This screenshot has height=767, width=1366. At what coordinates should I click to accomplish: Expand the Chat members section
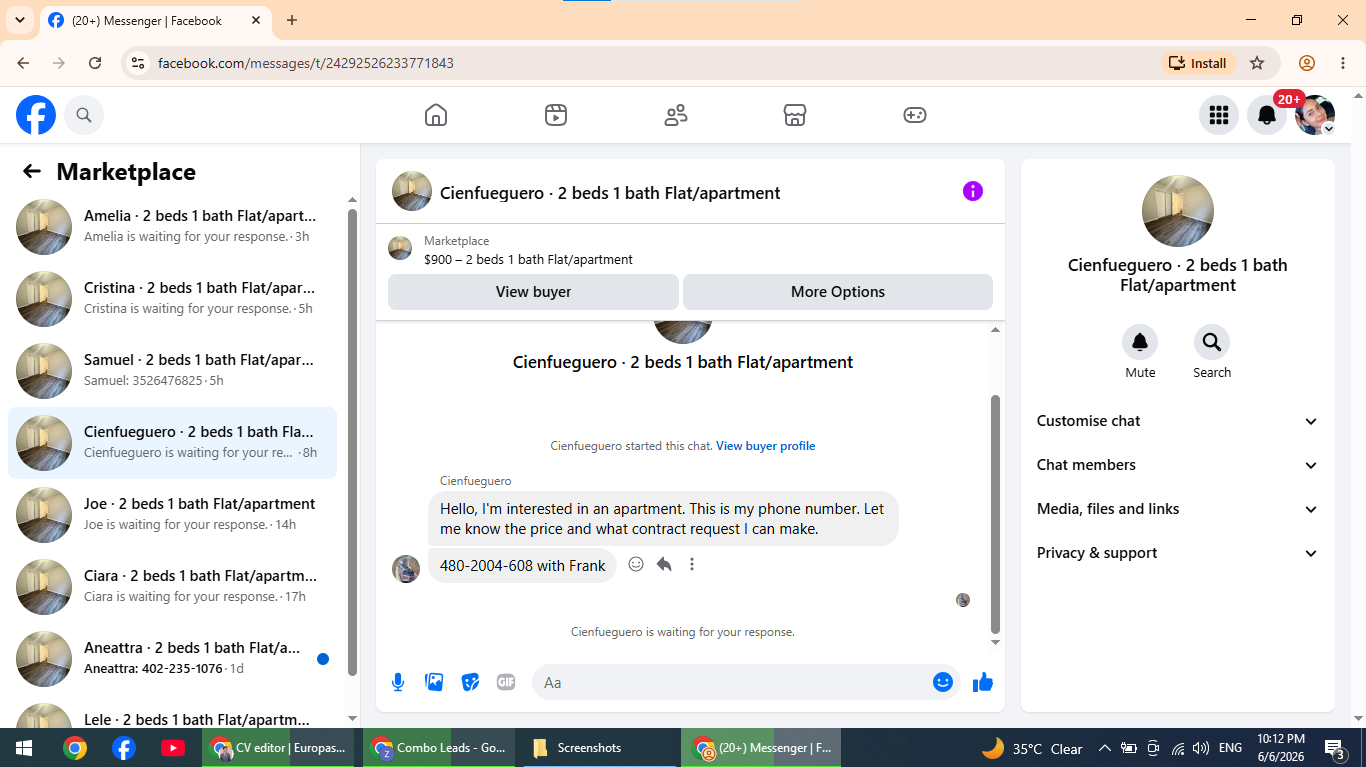(1178, 465)
